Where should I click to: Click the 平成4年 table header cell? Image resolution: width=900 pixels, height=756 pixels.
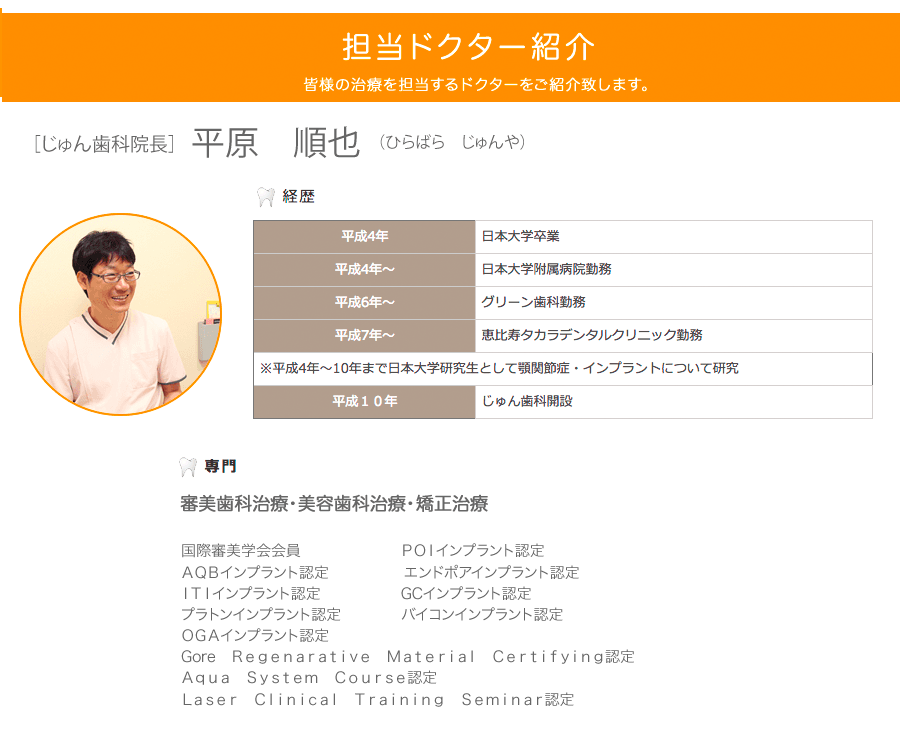[x=364, y=237]
